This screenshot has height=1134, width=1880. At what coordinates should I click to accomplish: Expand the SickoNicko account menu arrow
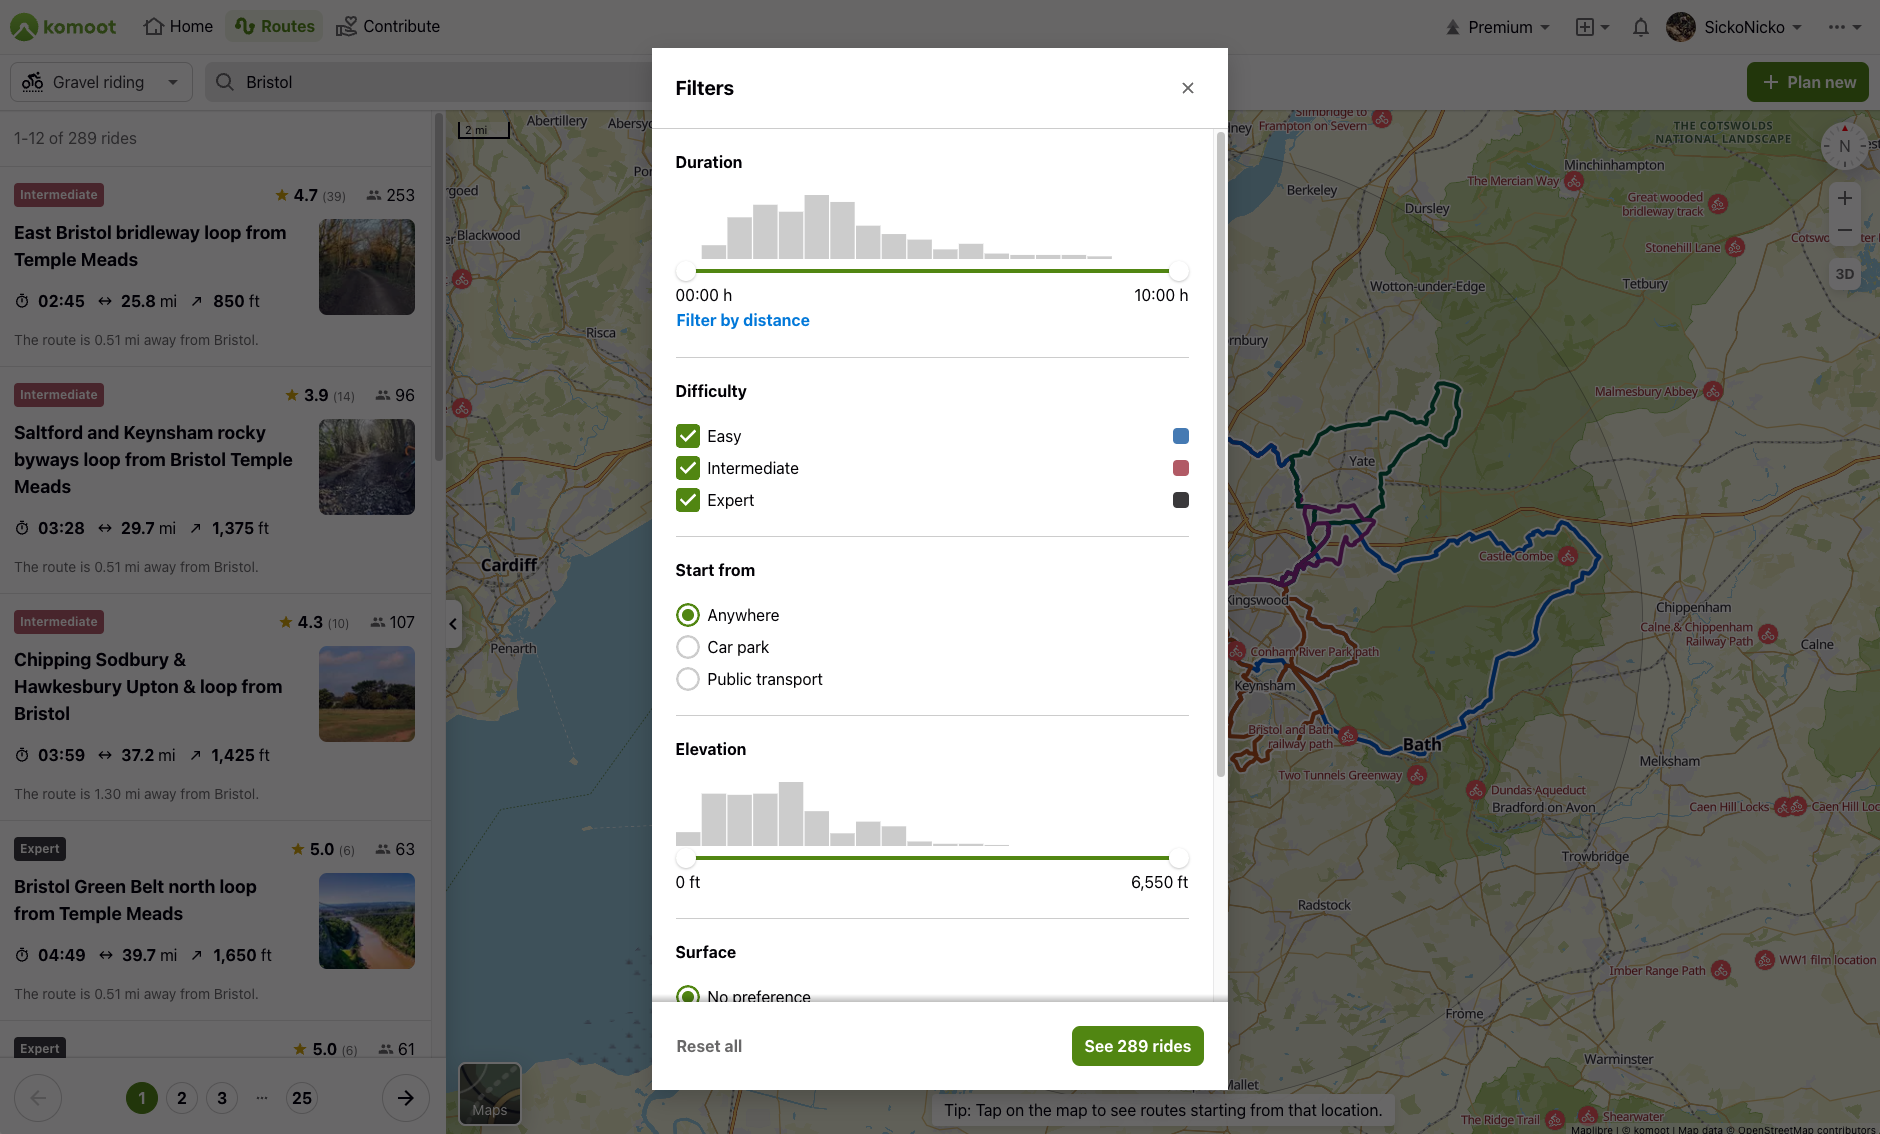[1797, 27]
